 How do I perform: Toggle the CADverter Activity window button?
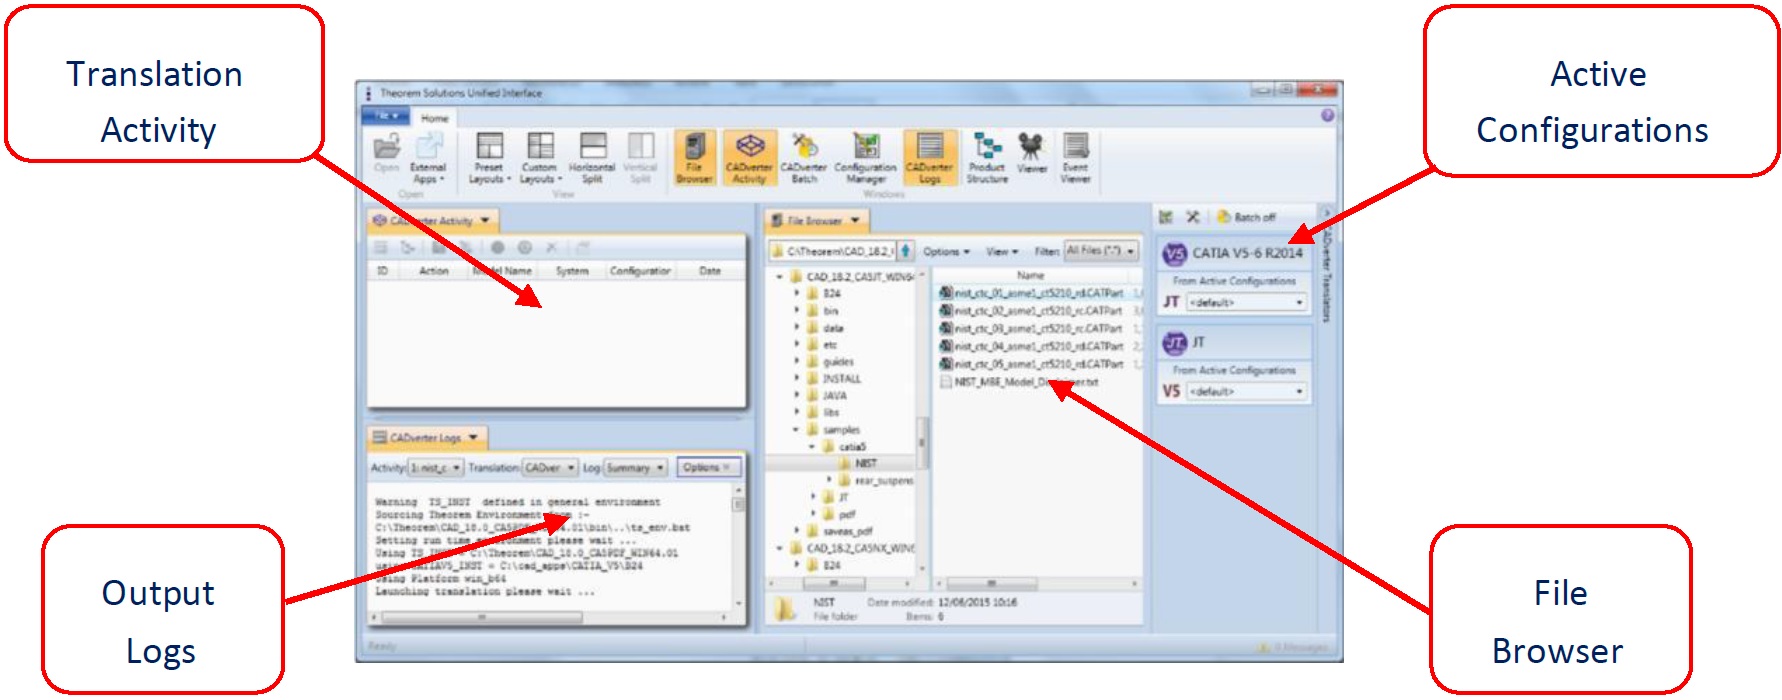coord(749,159)
